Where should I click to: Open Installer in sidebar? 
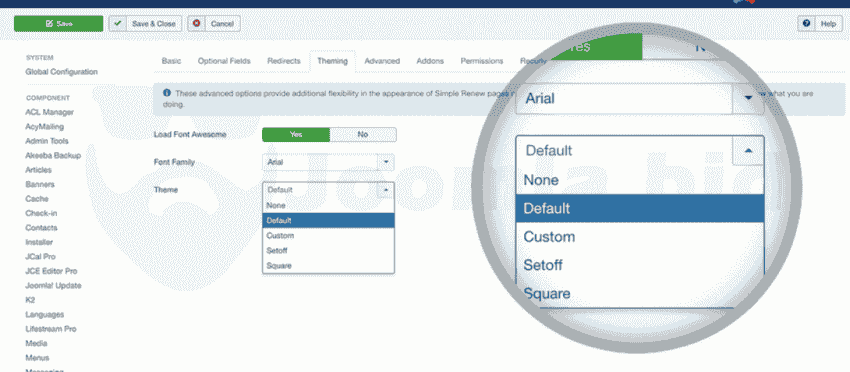coord(38,242)
